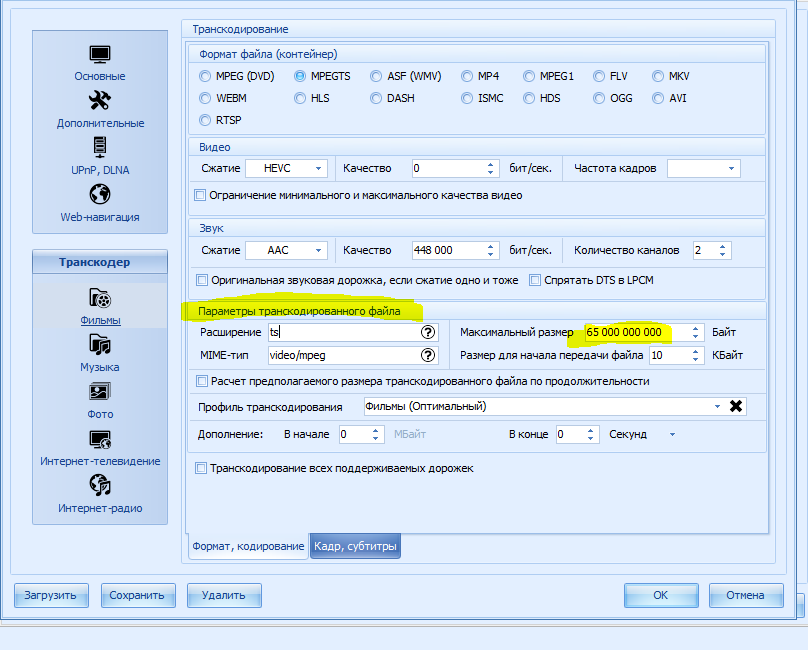Increase the audio Качество 448 000 value
Viewport: 808px width, 650px height.
[491, 246]
